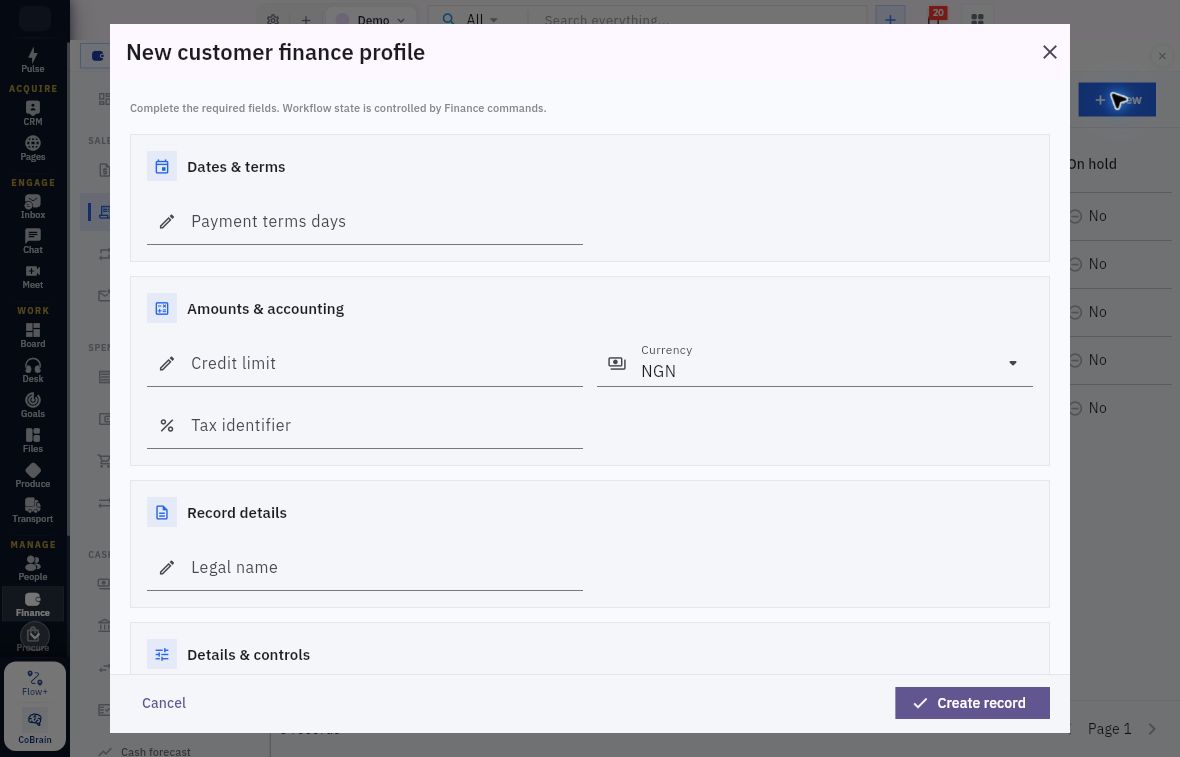The image size is (1180, 757).
Task: Click the Dates & terms calendar icon
Action: [x=162, y=166]
